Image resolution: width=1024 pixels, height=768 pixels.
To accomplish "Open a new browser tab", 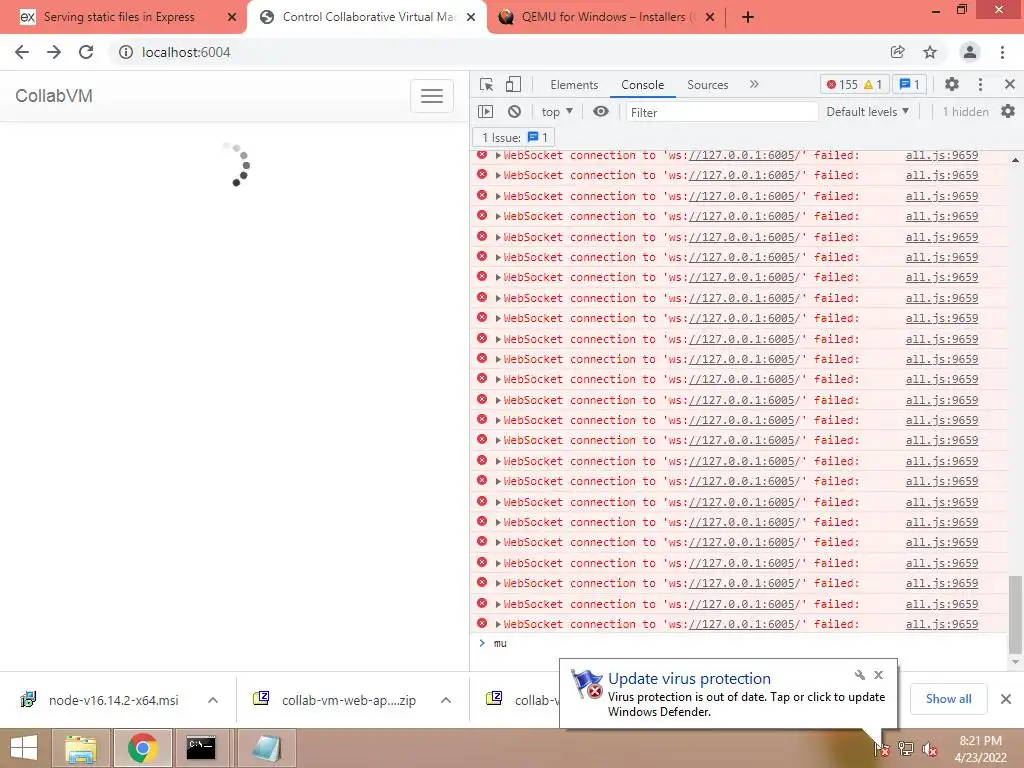I will (x=748, y=17).
